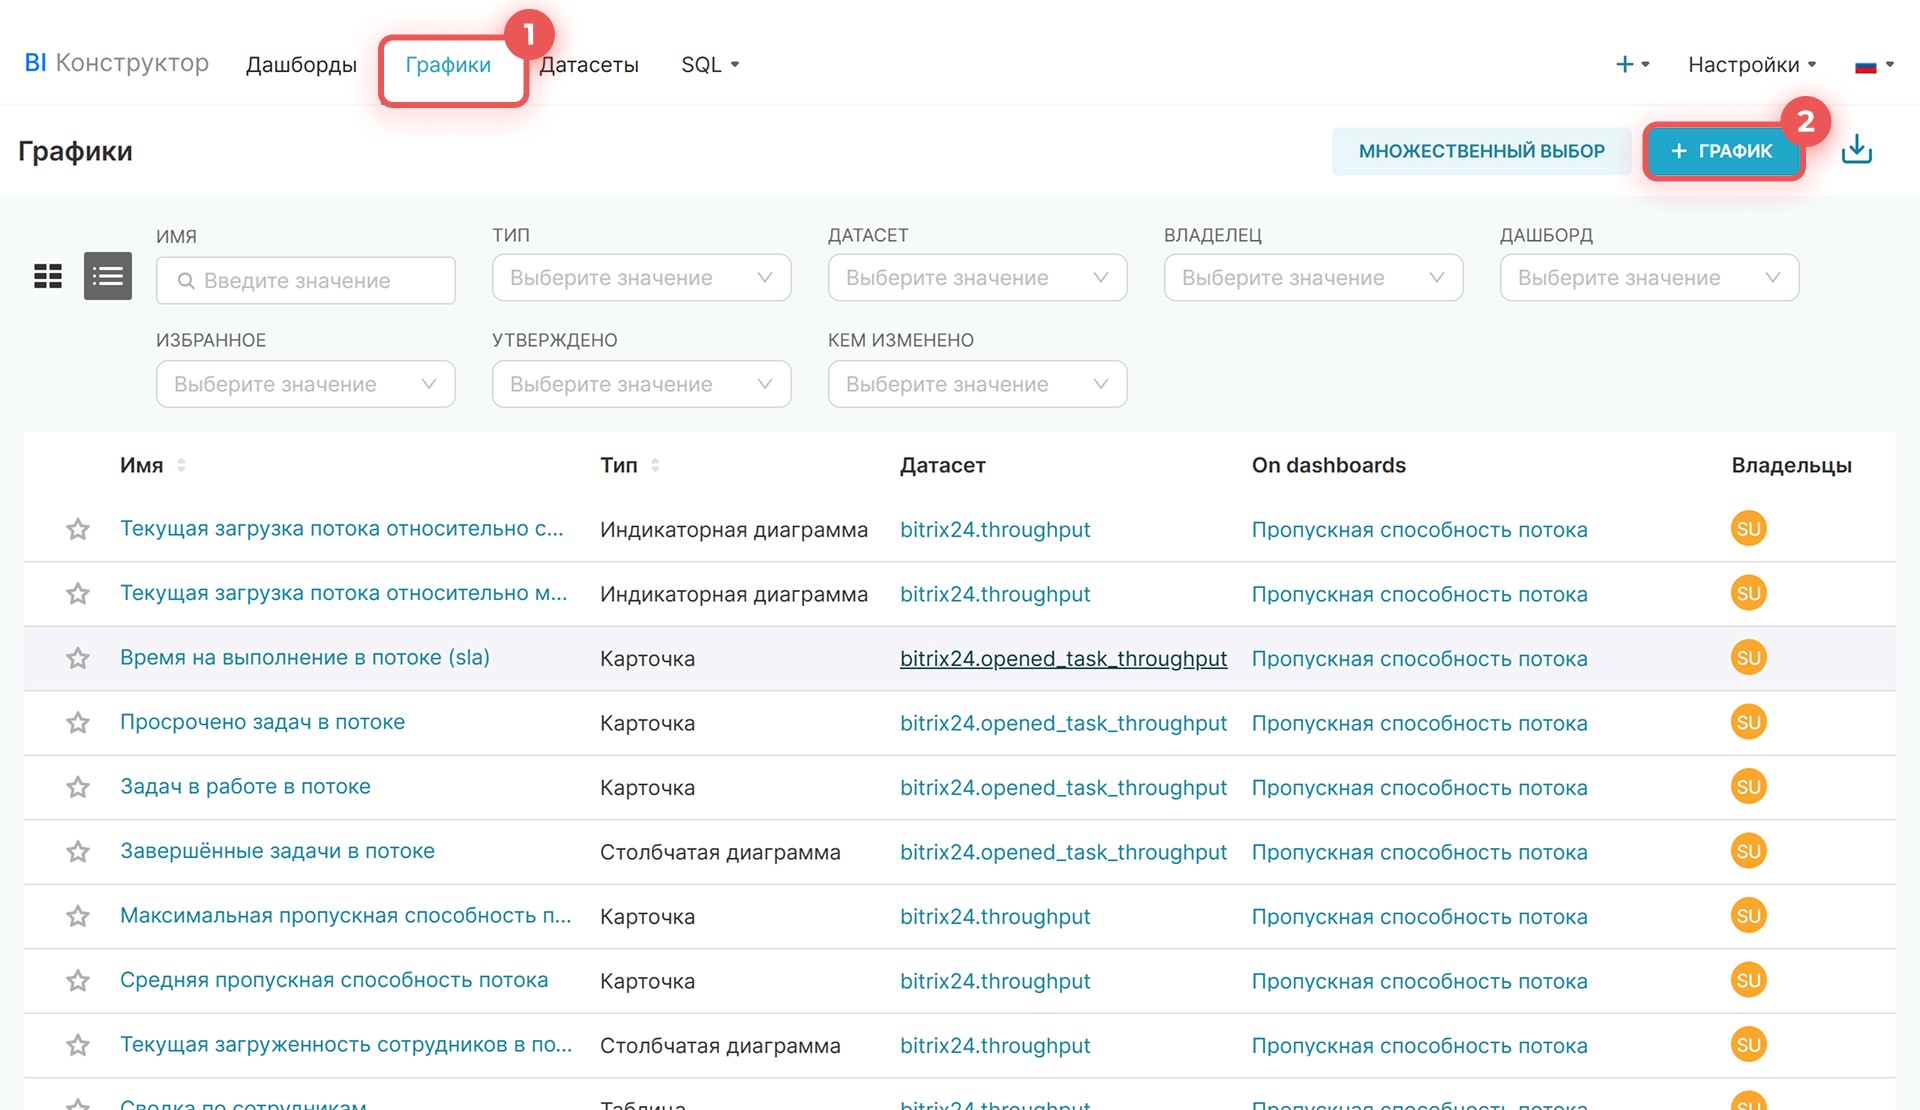Expand the ТИП filter dropdown
The width and height of the screenshot is (1920, 1110).
641,278
